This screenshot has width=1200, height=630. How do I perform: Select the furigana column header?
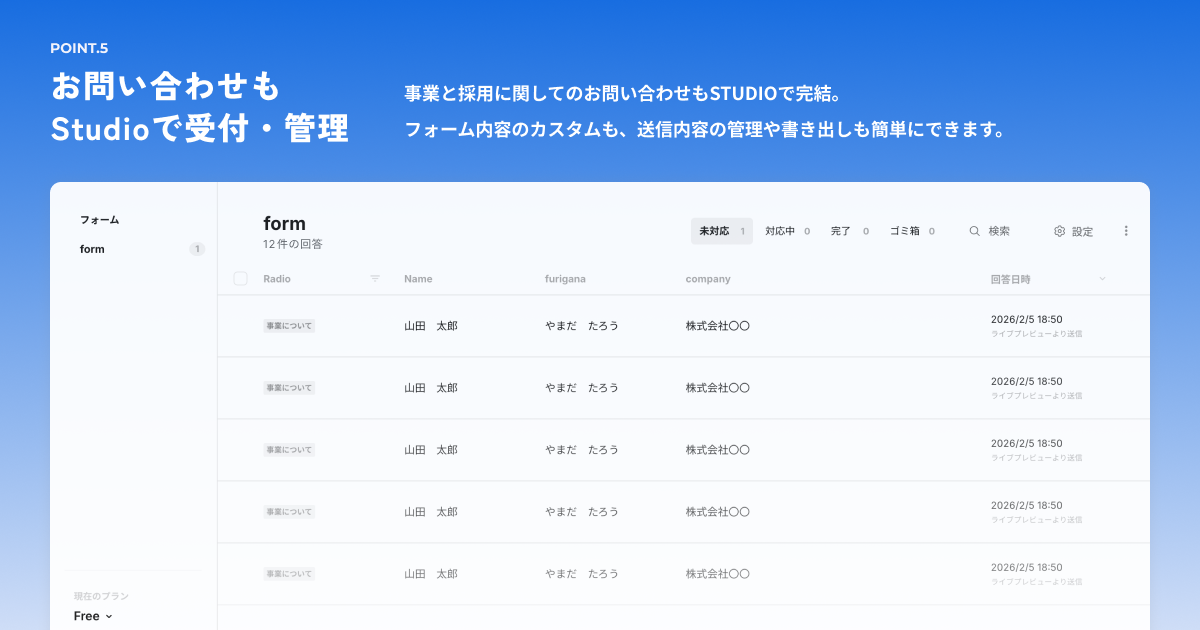tap(565, 279)
